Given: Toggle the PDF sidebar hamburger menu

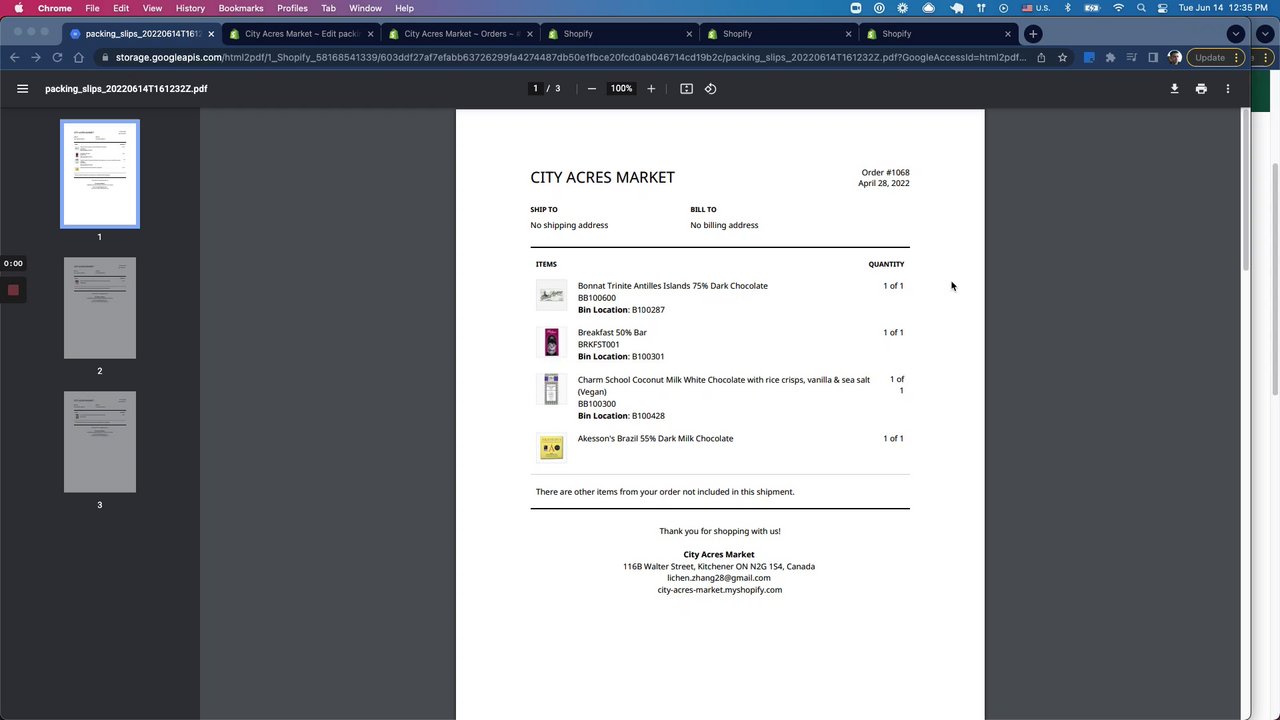Looking at the screenshot, I should (22, 89).
